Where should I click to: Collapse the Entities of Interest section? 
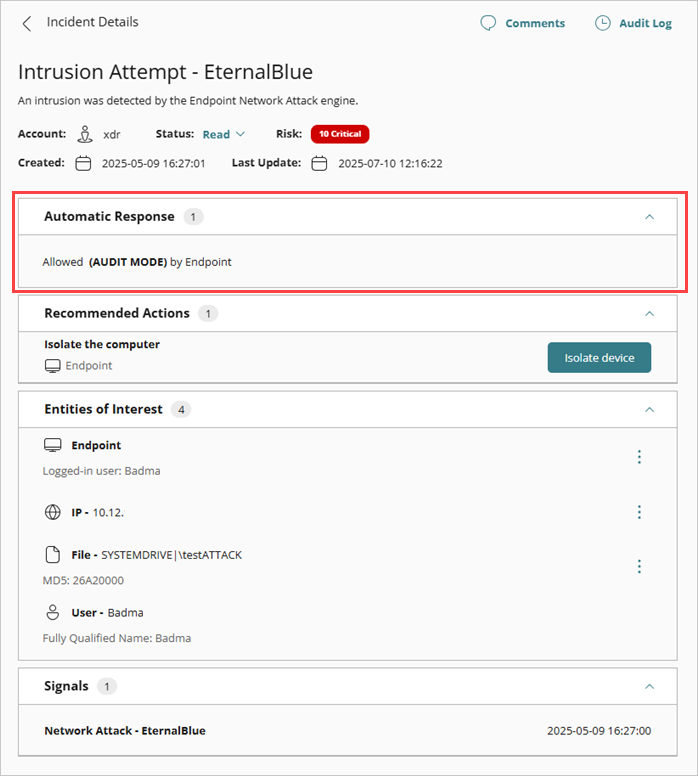point(649,409)
